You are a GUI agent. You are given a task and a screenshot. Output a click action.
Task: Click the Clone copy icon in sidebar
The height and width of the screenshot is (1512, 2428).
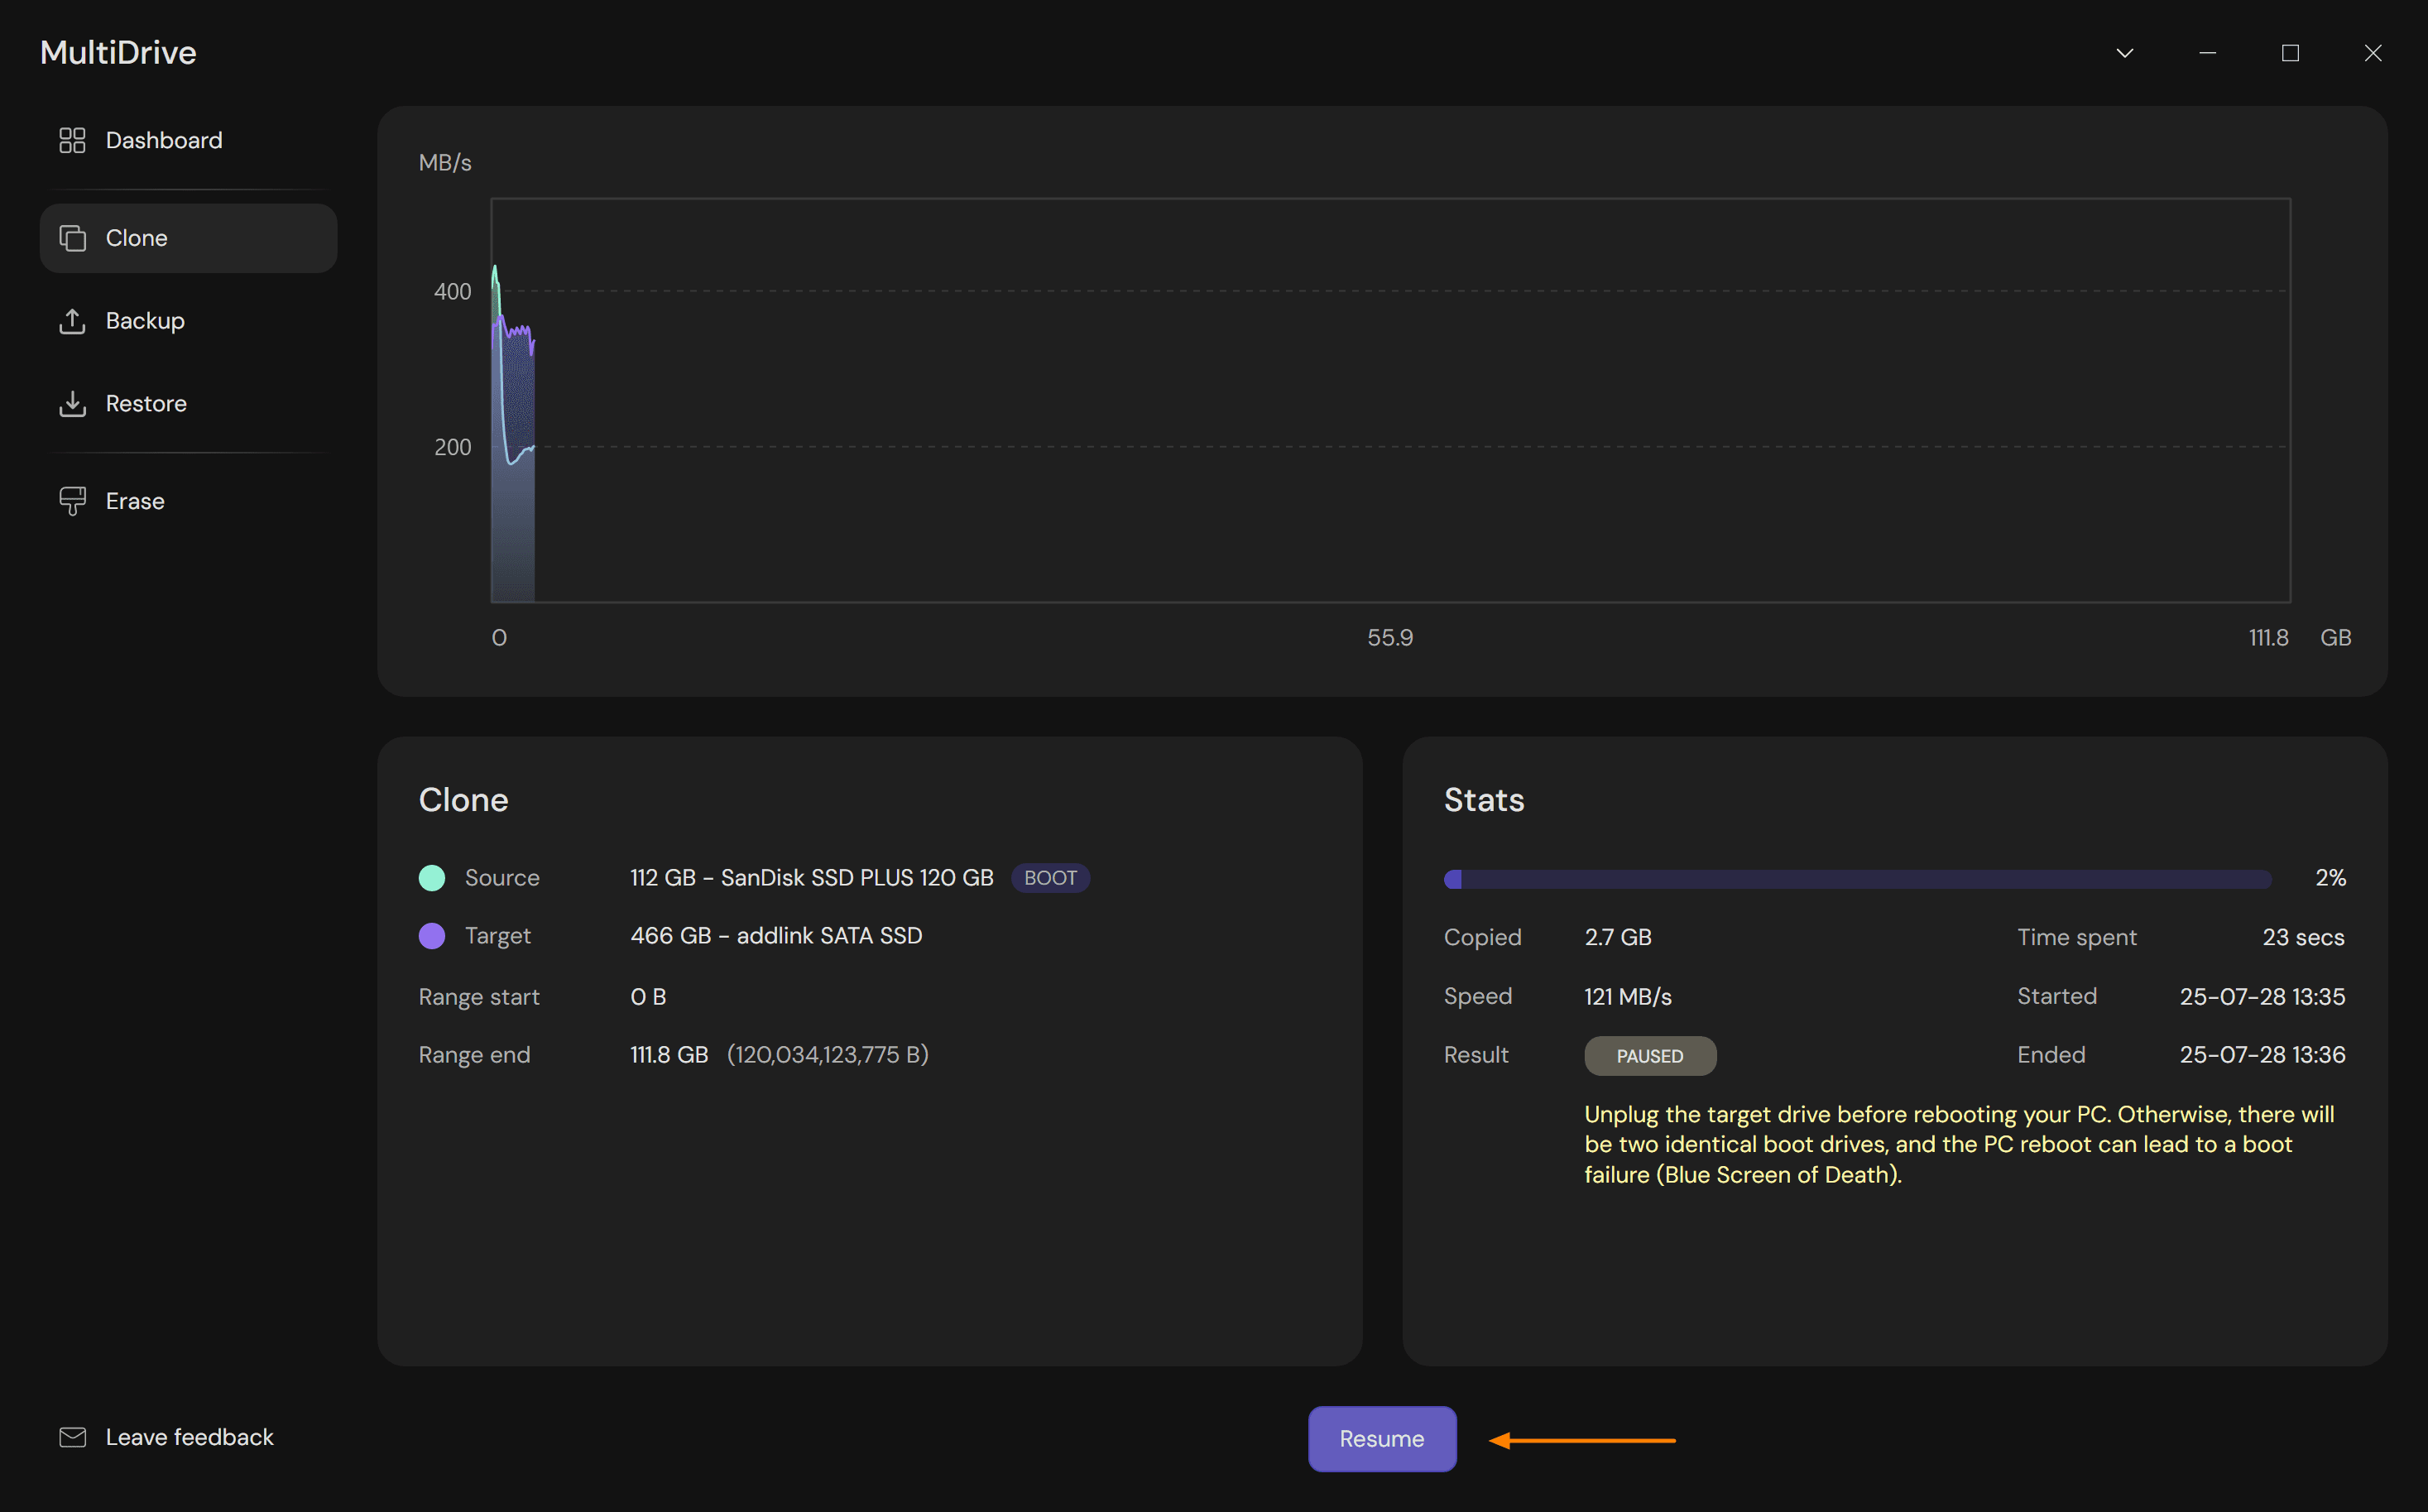[x=72, y=238]
